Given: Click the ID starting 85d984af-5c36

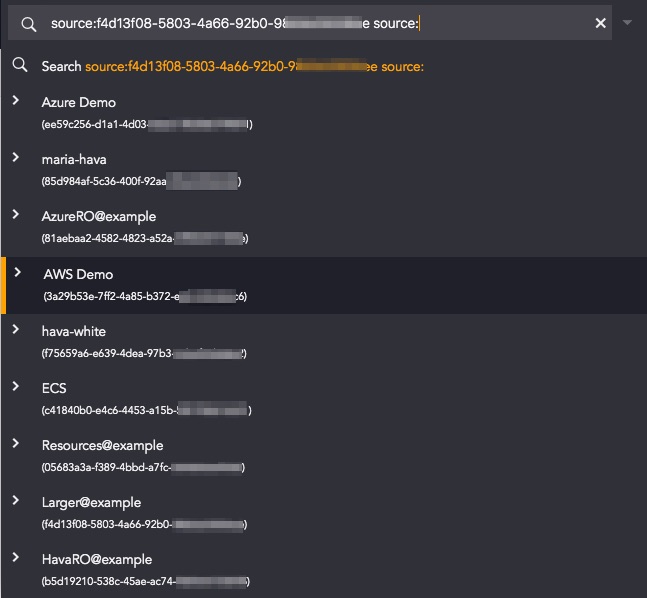Looking at the screenshot, I should point(141,181).
